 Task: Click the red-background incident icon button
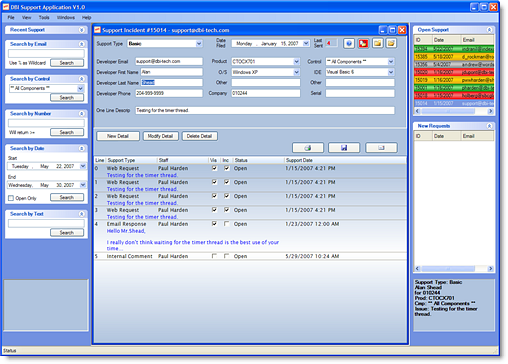click(x=363, y=44)
